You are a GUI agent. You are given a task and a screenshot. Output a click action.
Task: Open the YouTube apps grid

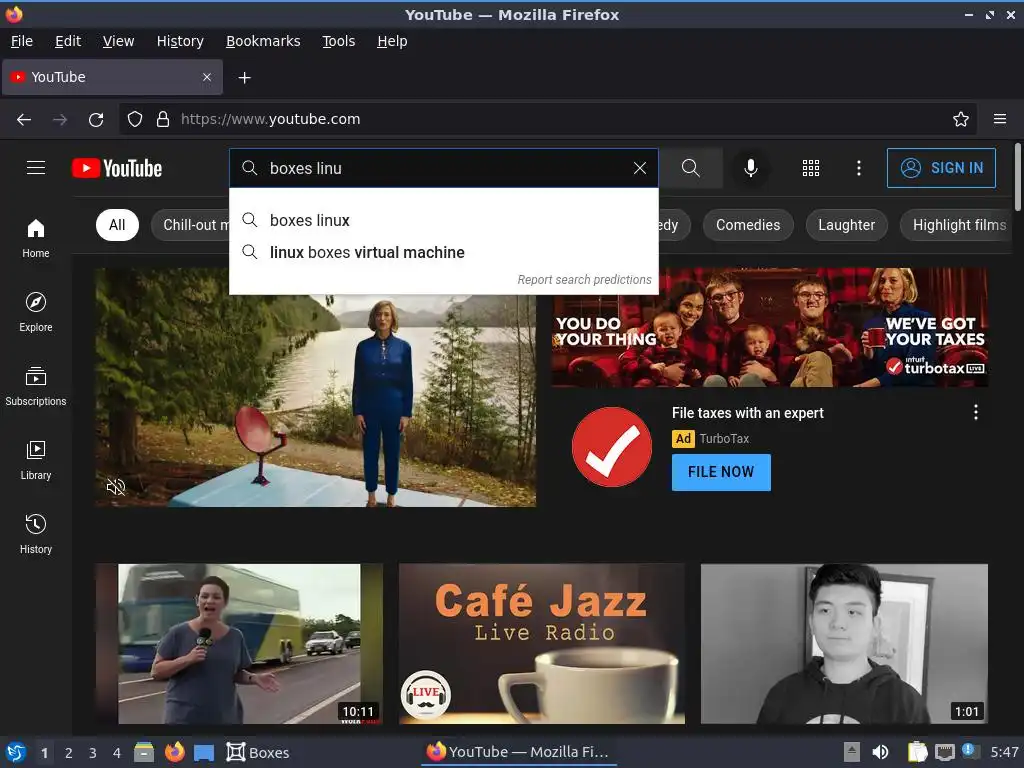pyautogui.click(x=810, y=168)
